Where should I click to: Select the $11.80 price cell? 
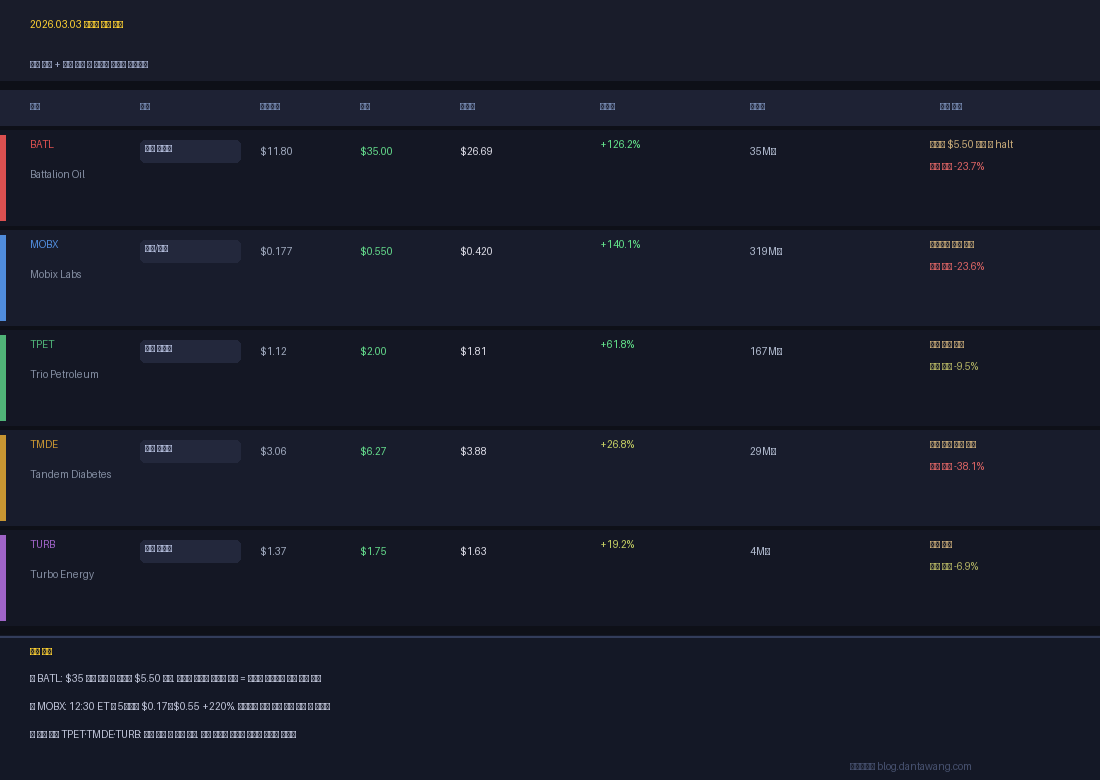(x=276, y=152)
